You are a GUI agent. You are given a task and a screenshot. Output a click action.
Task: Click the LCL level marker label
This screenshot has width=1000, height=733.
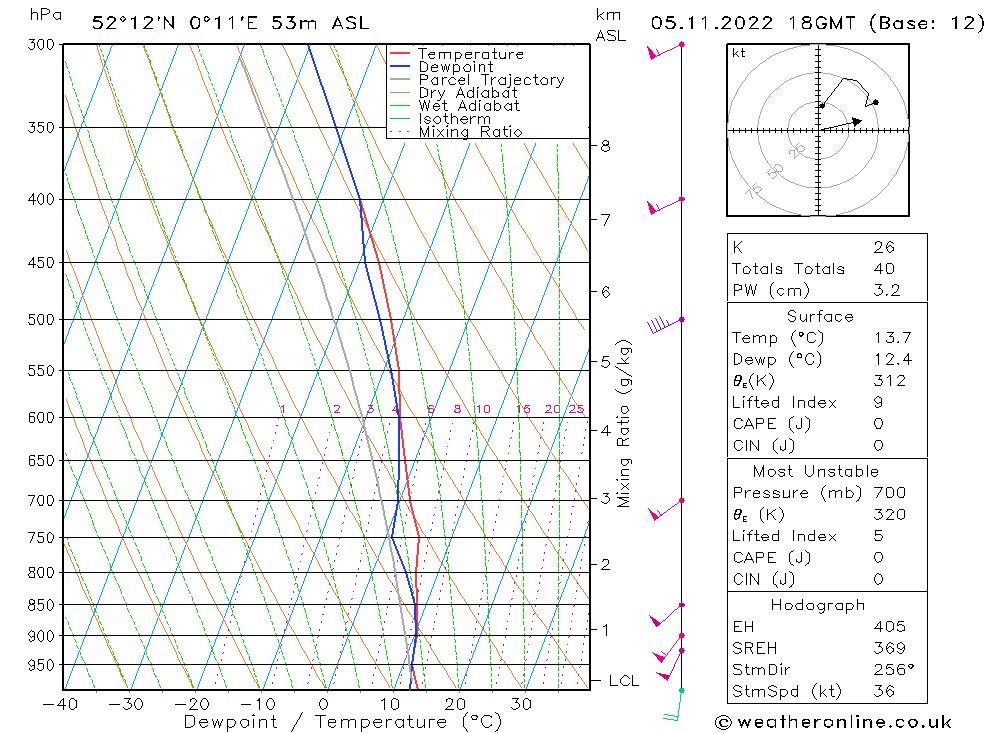(623, 681)
